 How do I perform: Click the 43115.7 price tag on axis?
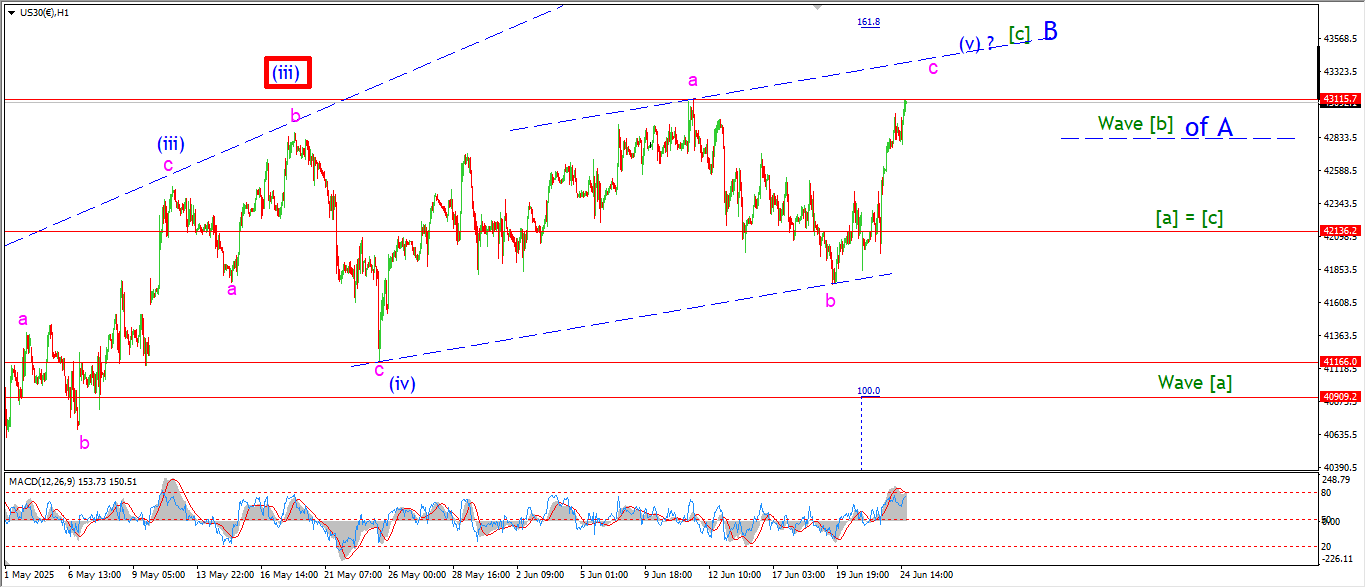pos(1339,99)
